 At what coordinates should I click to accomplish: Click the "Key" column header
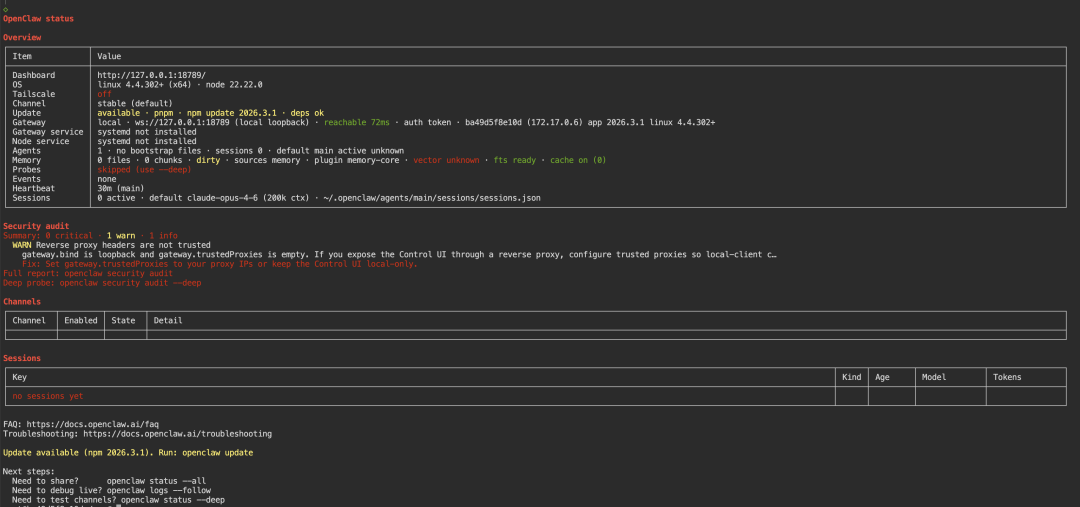(19, 377)
